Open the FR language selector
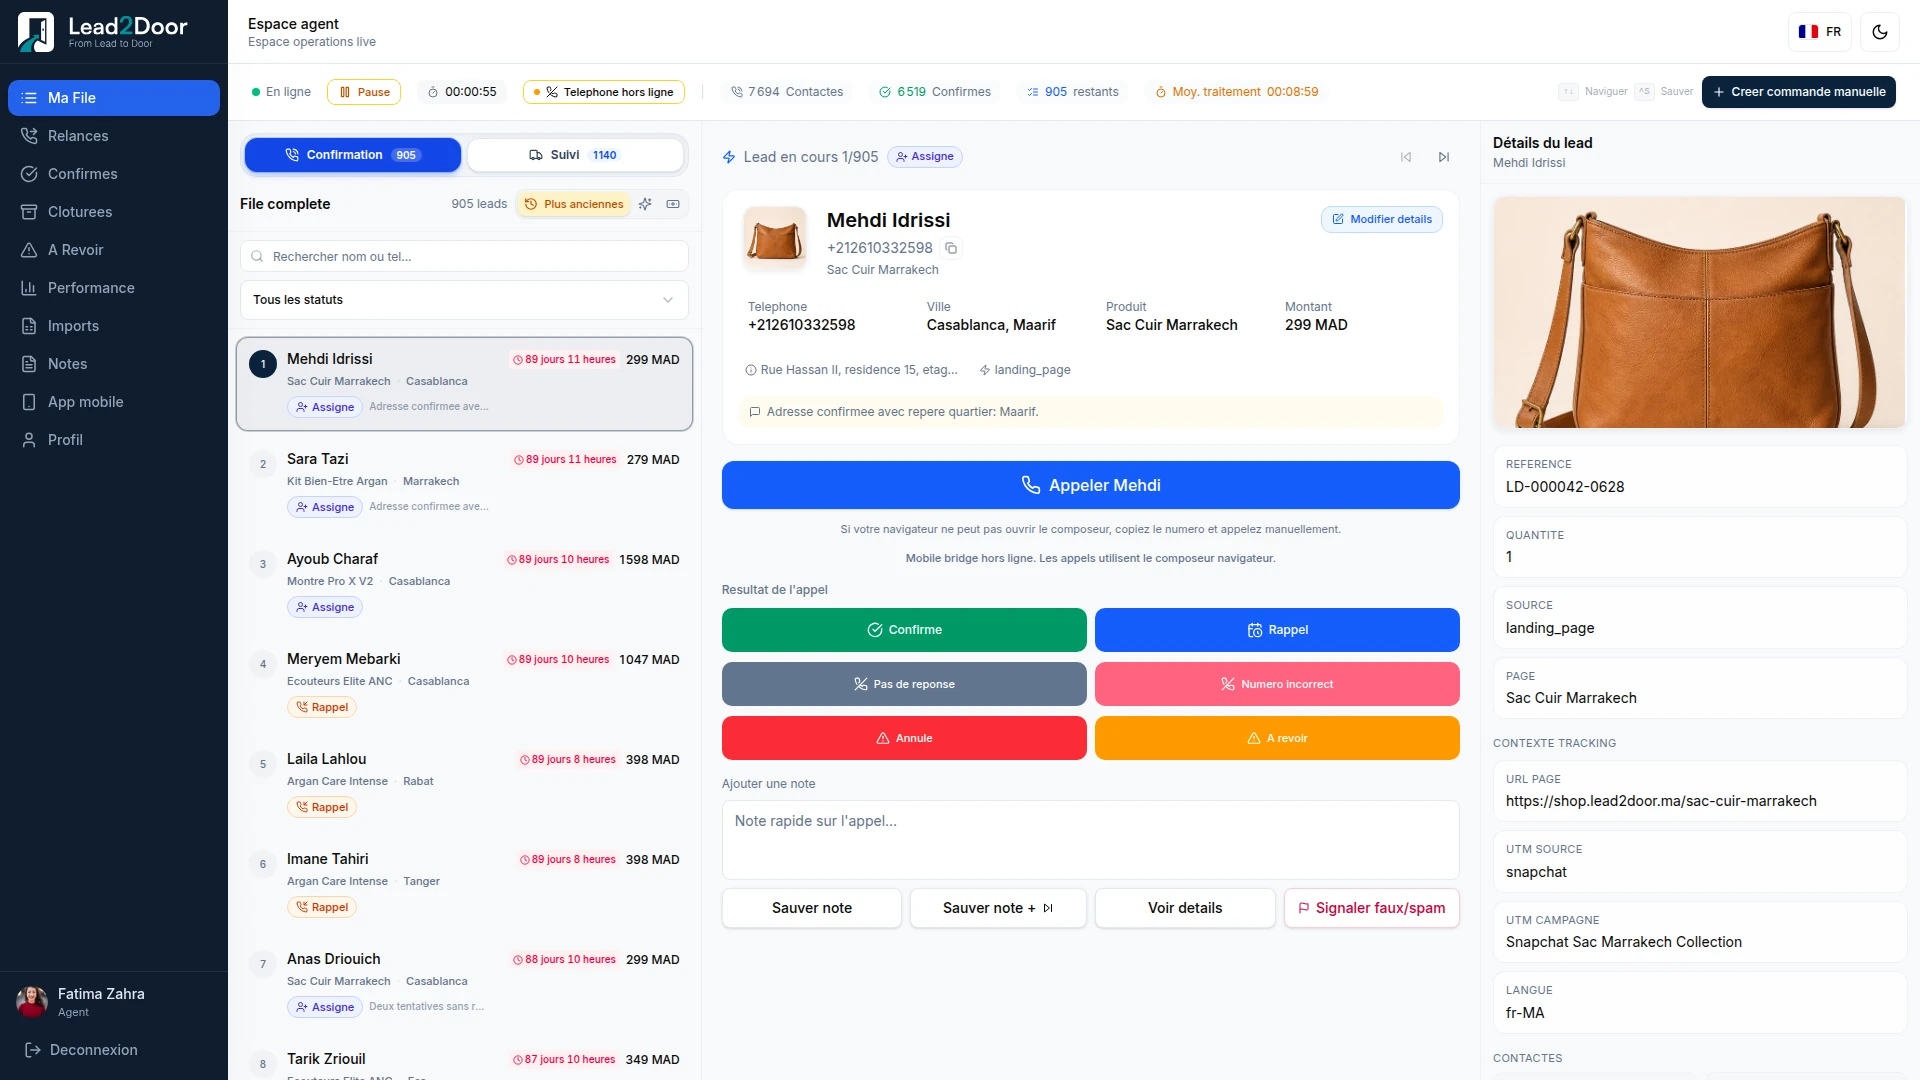1920x1080 pixels. point(1820,32)
